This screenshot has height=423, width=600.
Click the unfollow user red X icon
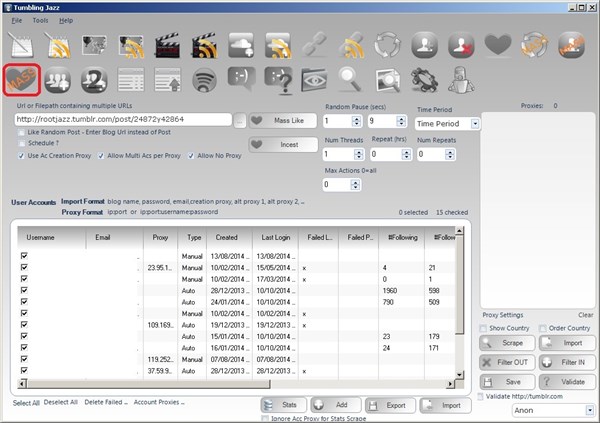pos(461,45)
